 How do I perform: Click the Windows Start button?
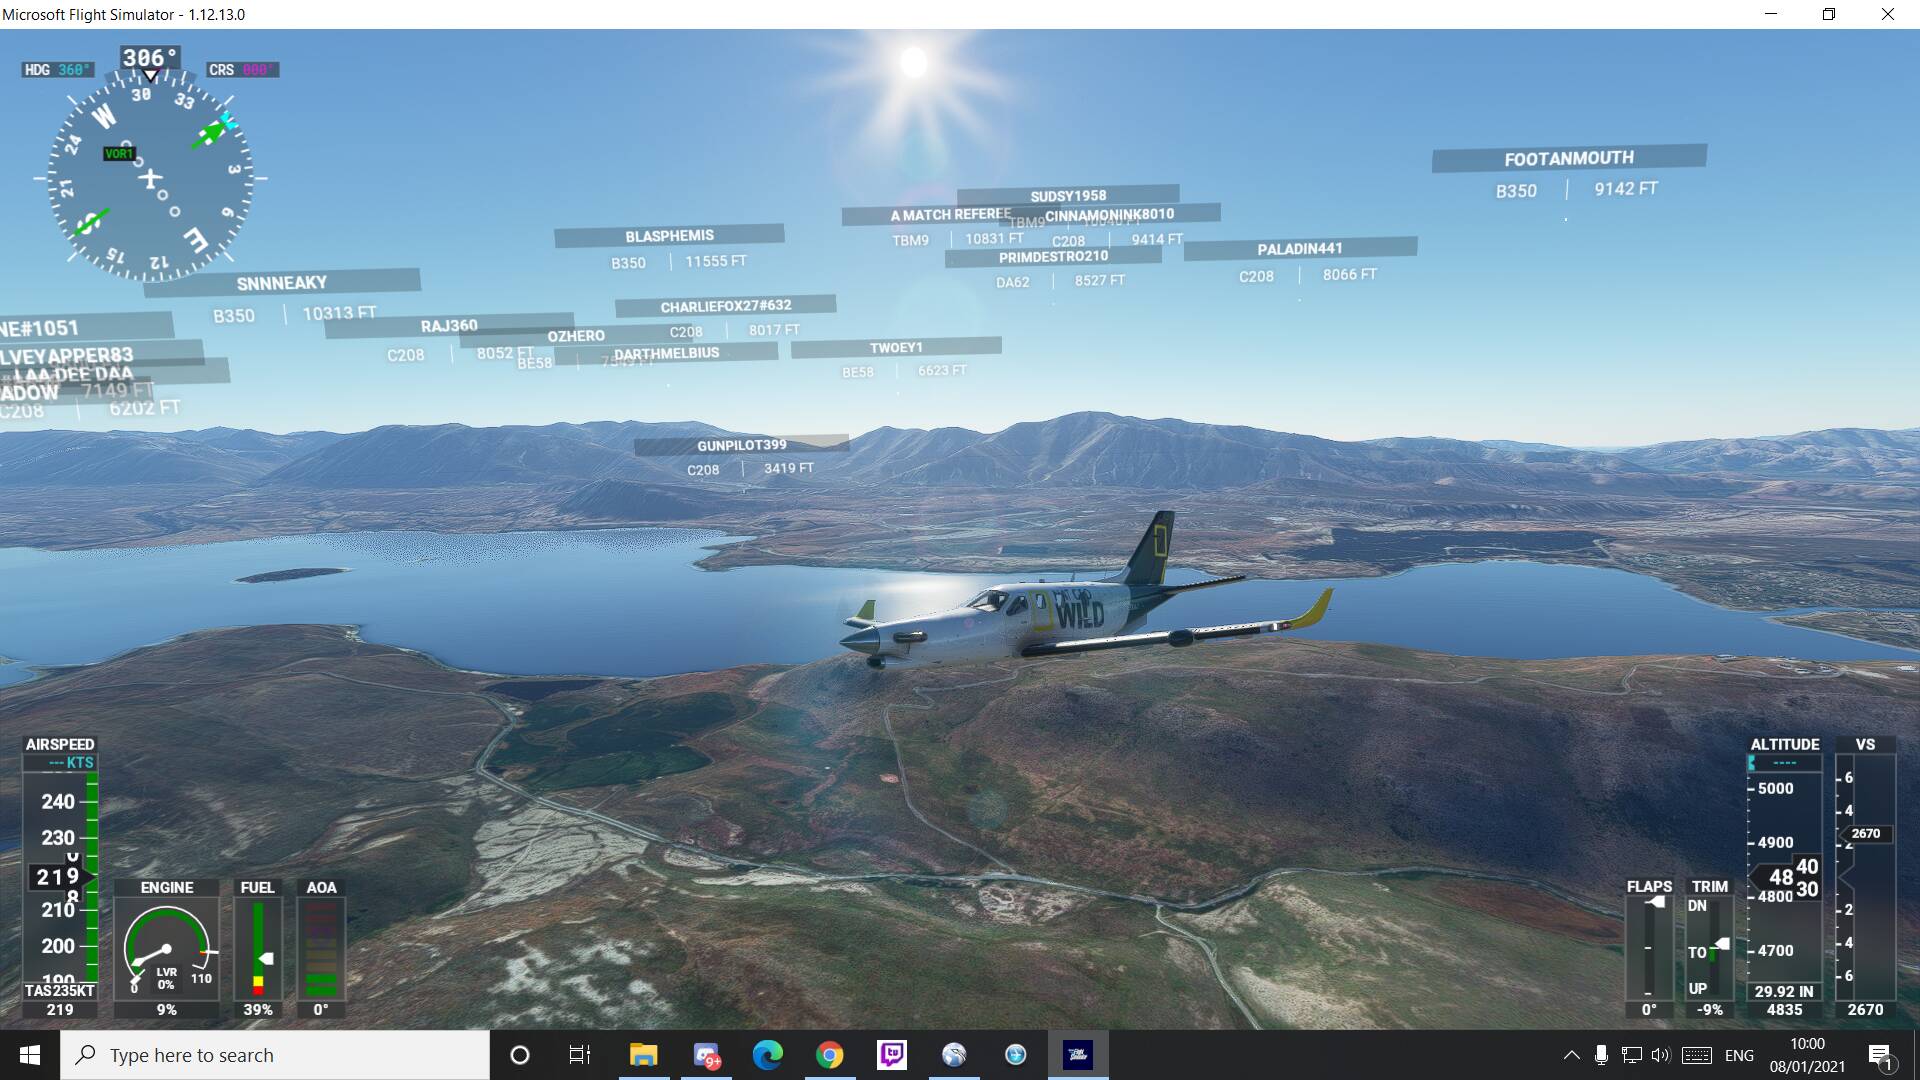(x=30, y=1055)
